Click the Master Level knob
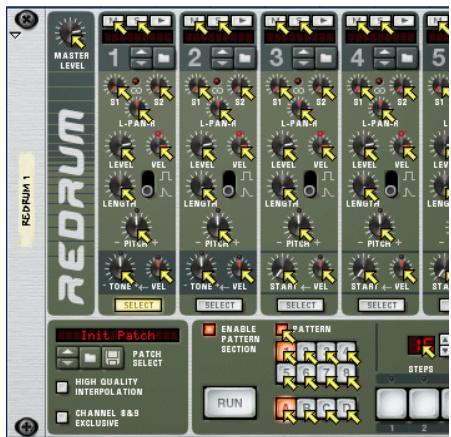The width and height of the screenshot is (451, 437). point(70,33)
